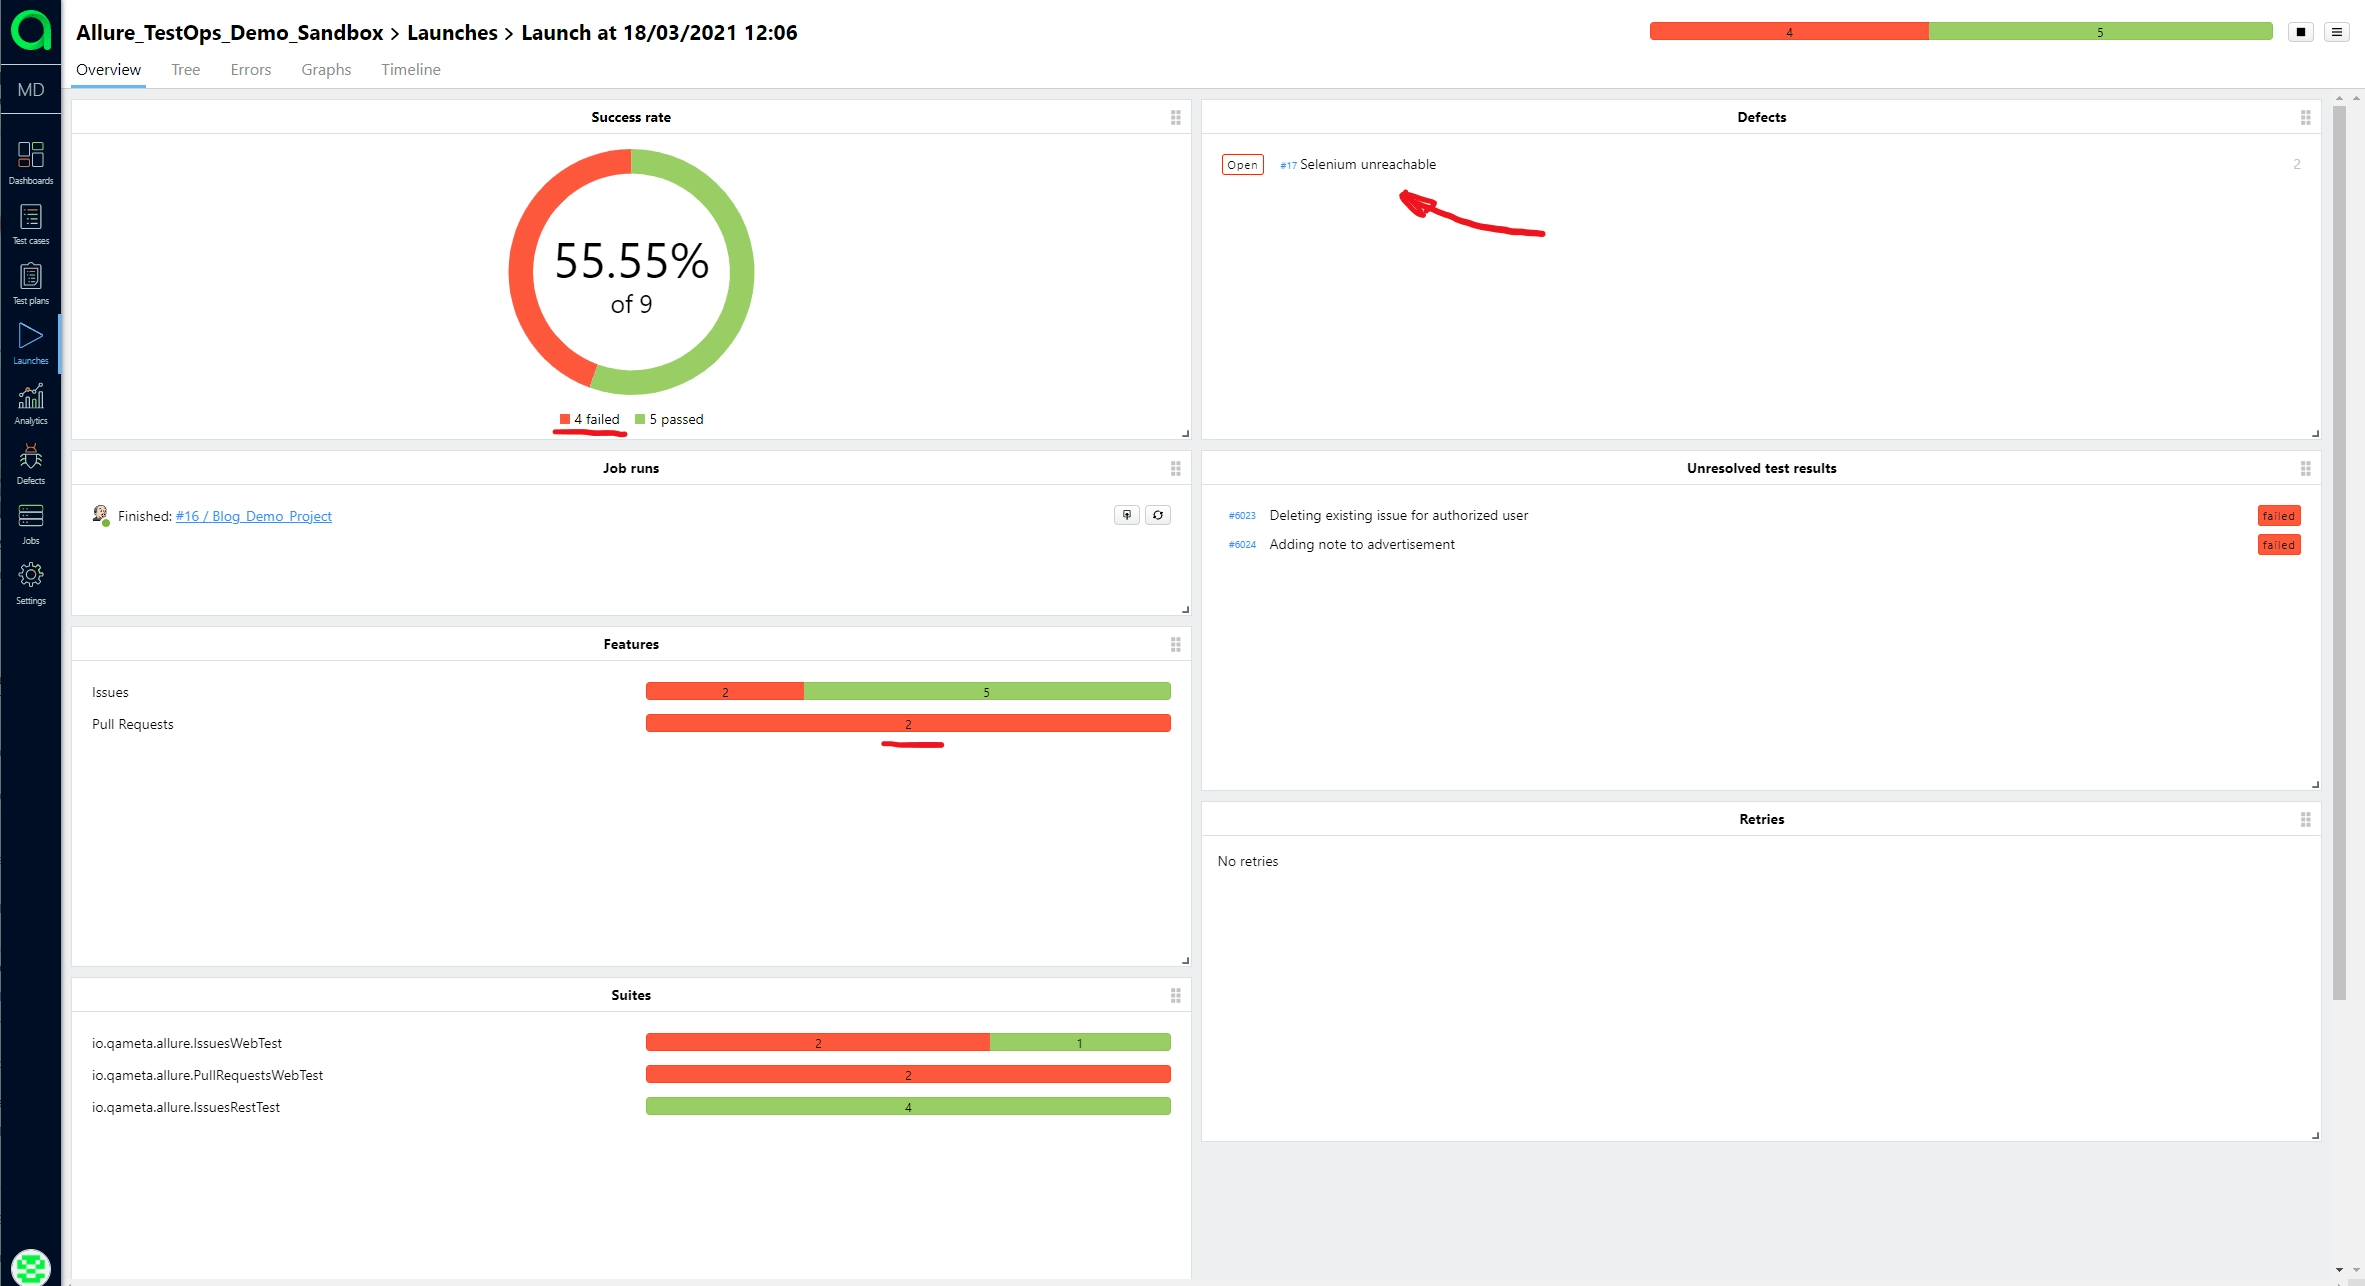Screen dimensions: 2365x1286
Task: Open the hamburger menu at top right
Action: point(2337,32)
